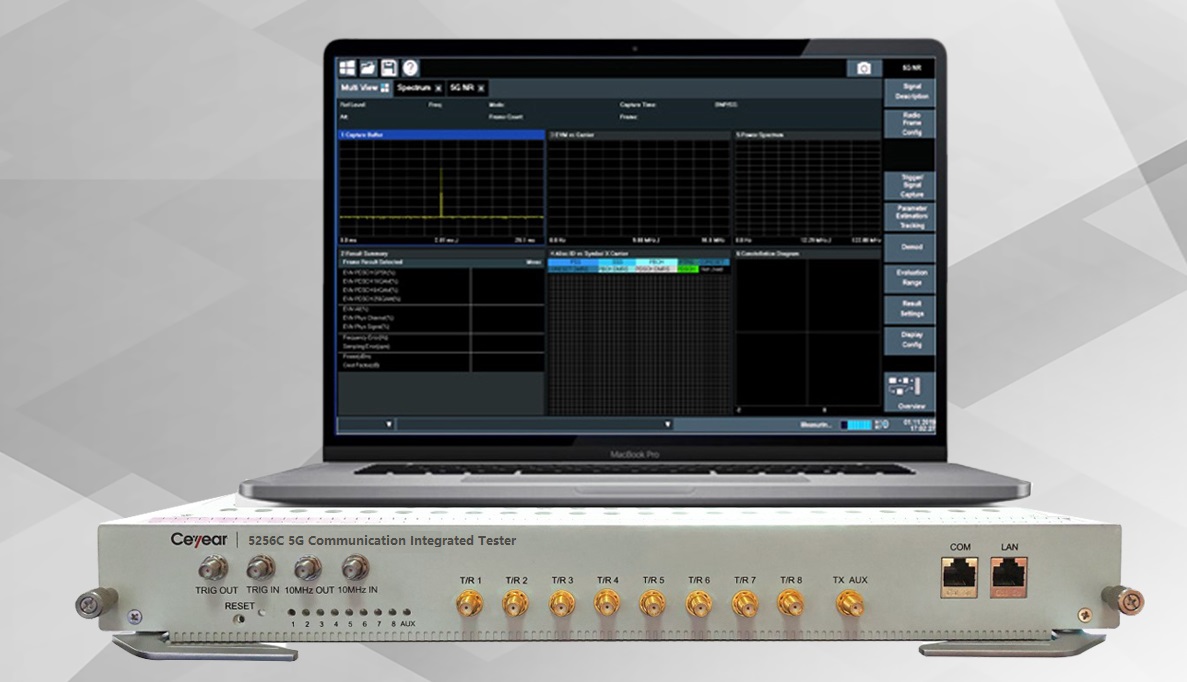Click the 5G NR label above softkeys
1187x682 pixels.
[x=911, y=68]
